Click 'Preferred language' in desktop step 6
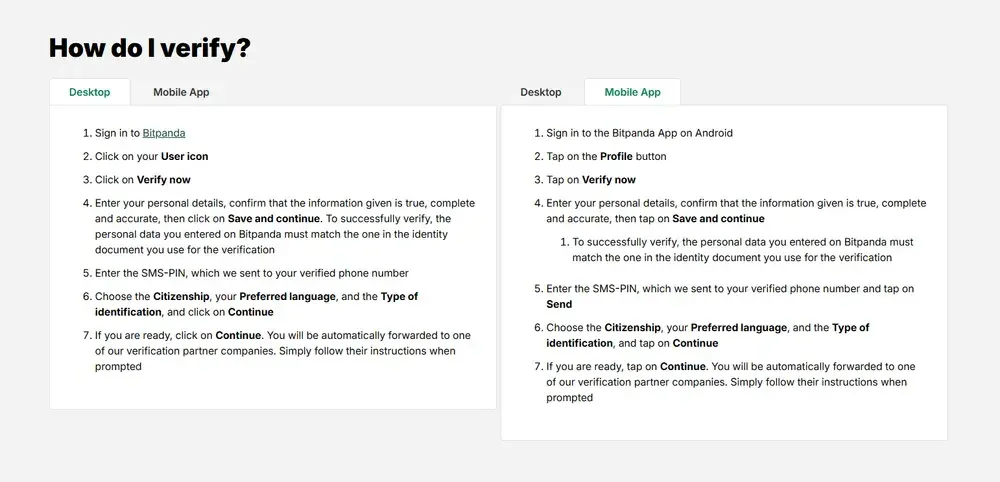The width and height of the screenshot is (1000, 482). (288, 296)
